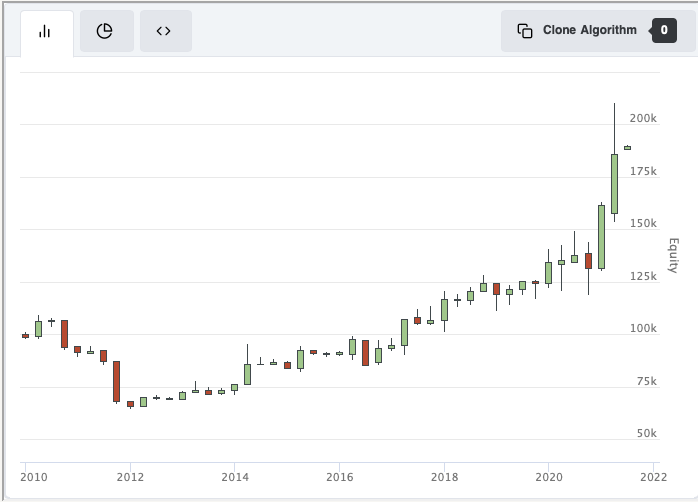698x502 pixels.
Task: Click the 100k equity axis label
Action: pyautogui.click(x=643, y=328)
